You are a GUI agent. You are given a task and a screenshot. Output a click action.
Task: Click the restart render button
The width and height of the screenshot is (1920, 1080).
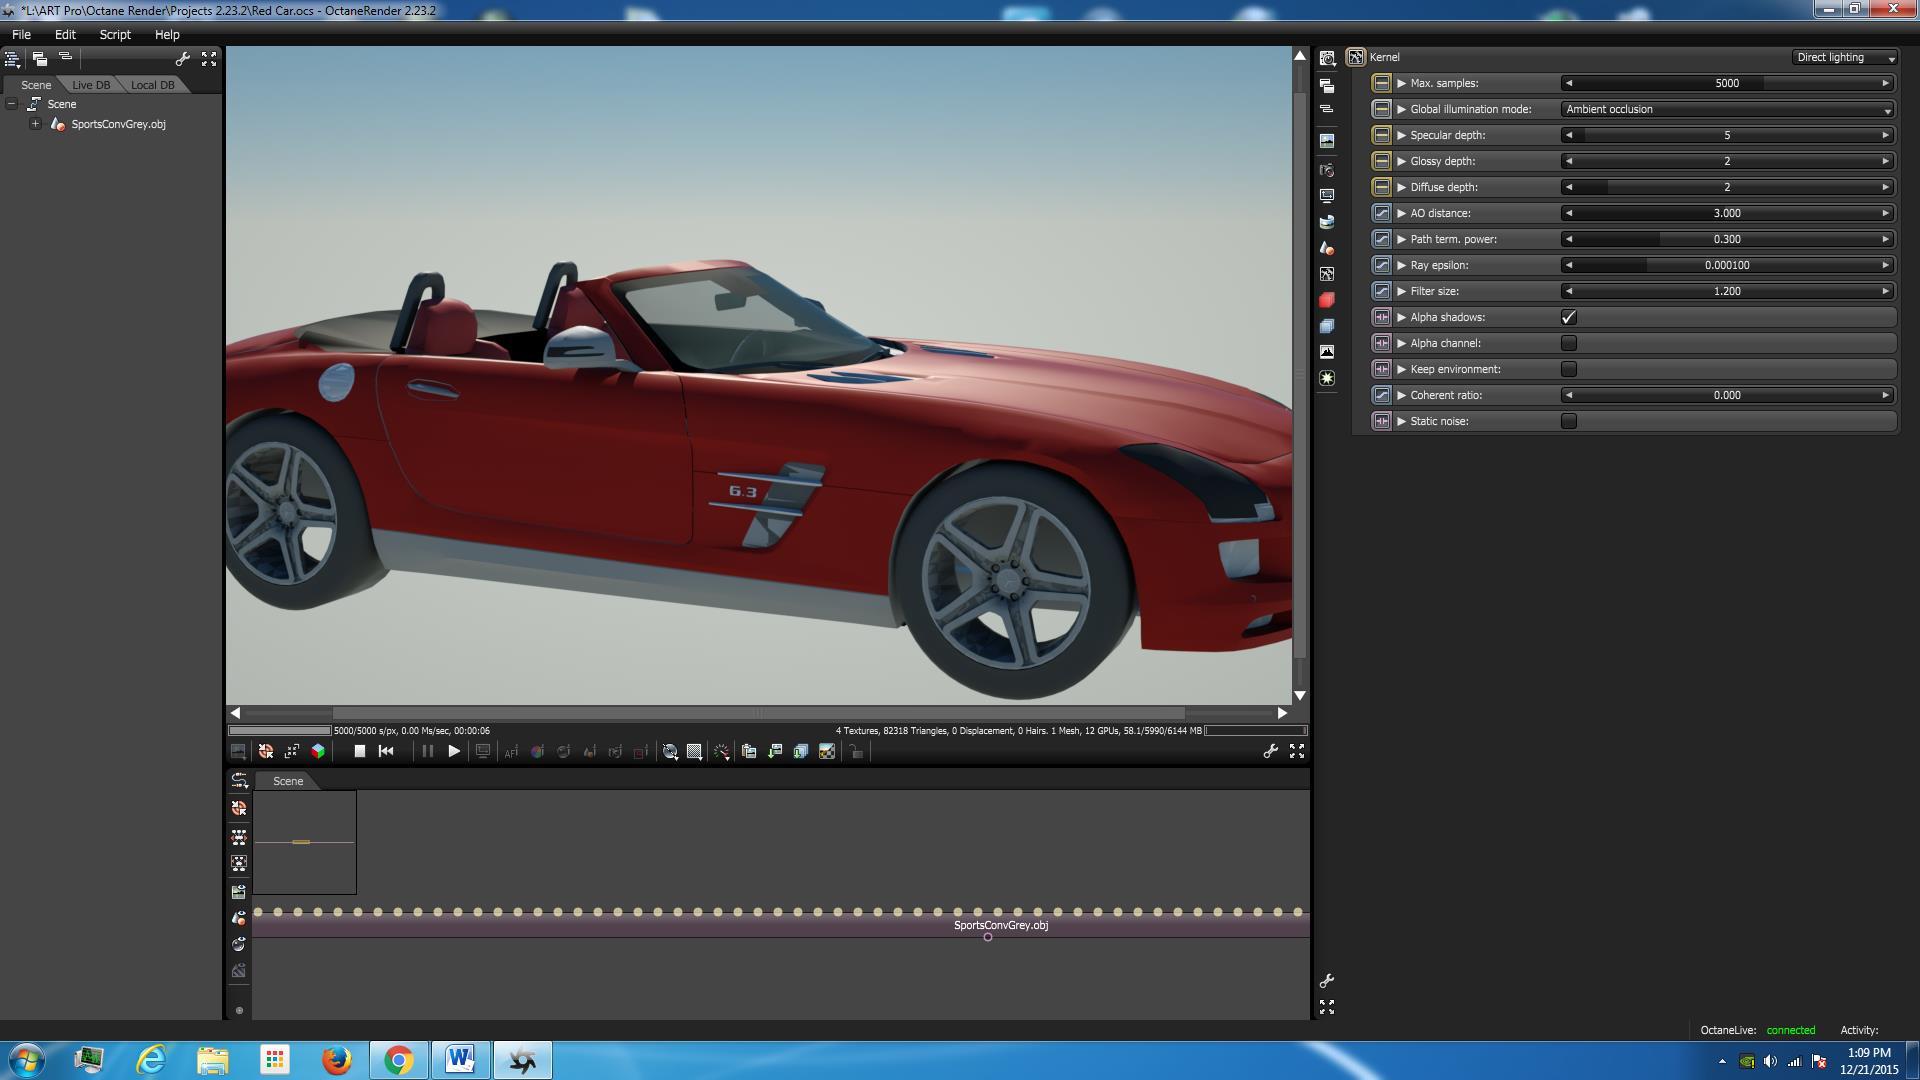[x=386, y=751]
